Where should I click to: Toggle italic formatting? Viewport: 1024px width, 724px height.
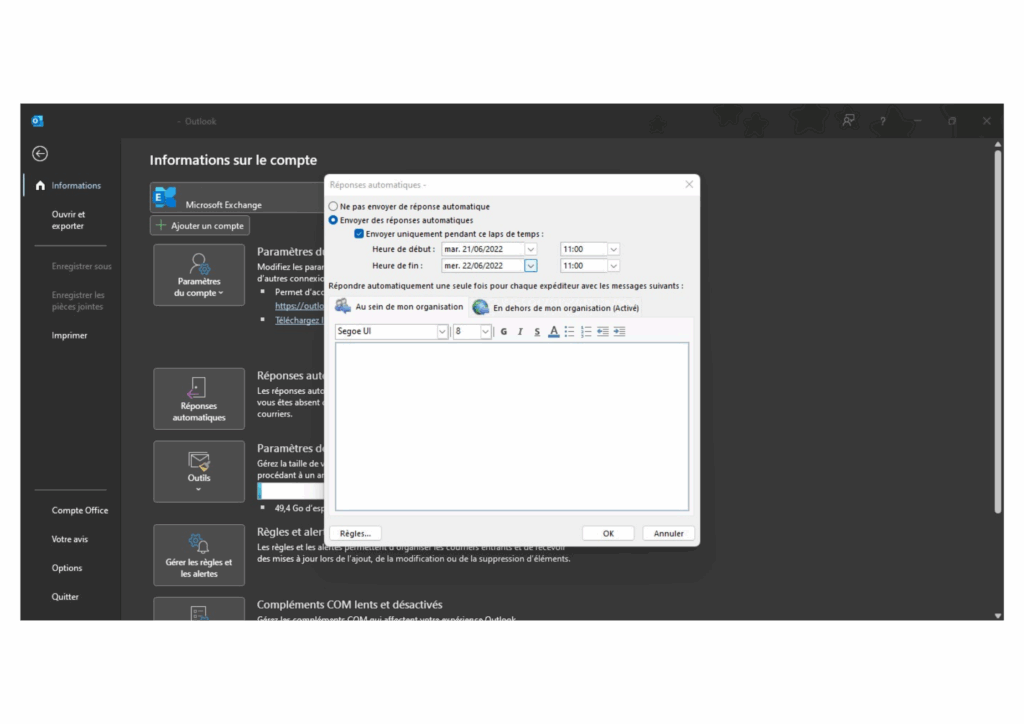pos(520,332)
